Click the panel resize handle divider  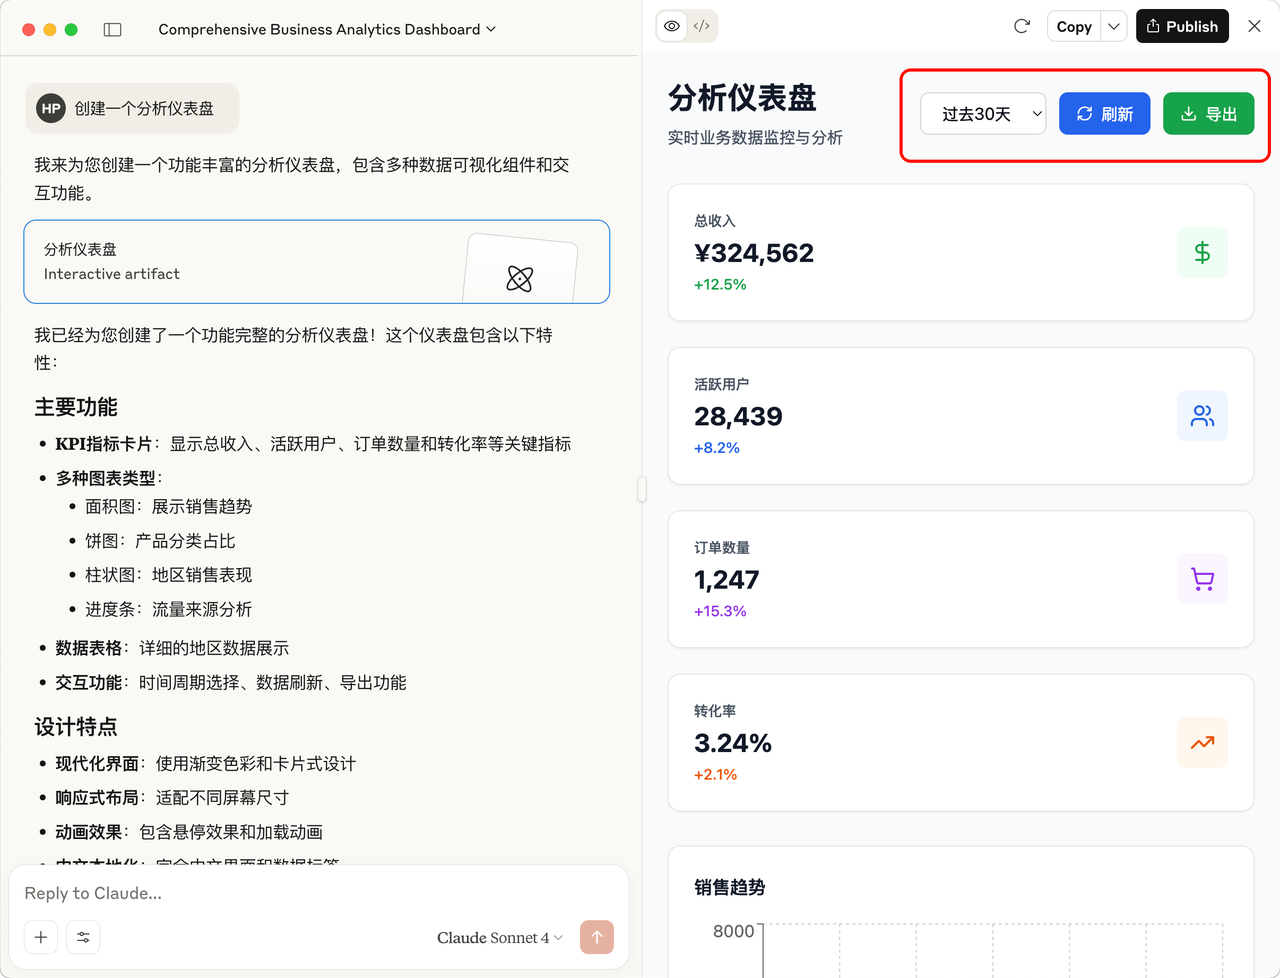click(x=642, y=489)
